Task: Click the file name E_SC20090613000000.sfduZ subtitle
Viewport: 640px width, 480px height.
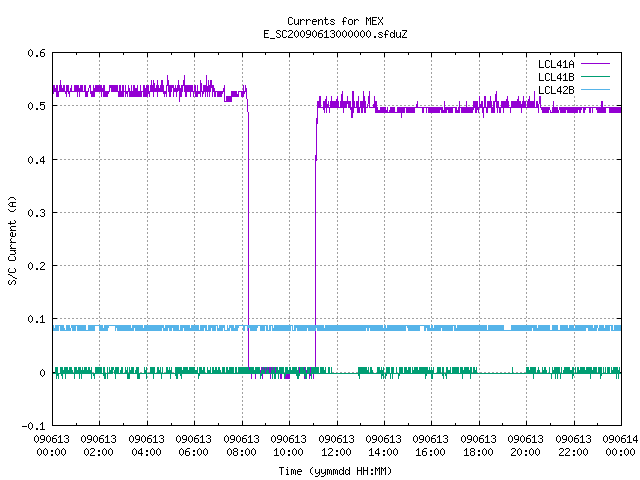Action: (335, 34)
